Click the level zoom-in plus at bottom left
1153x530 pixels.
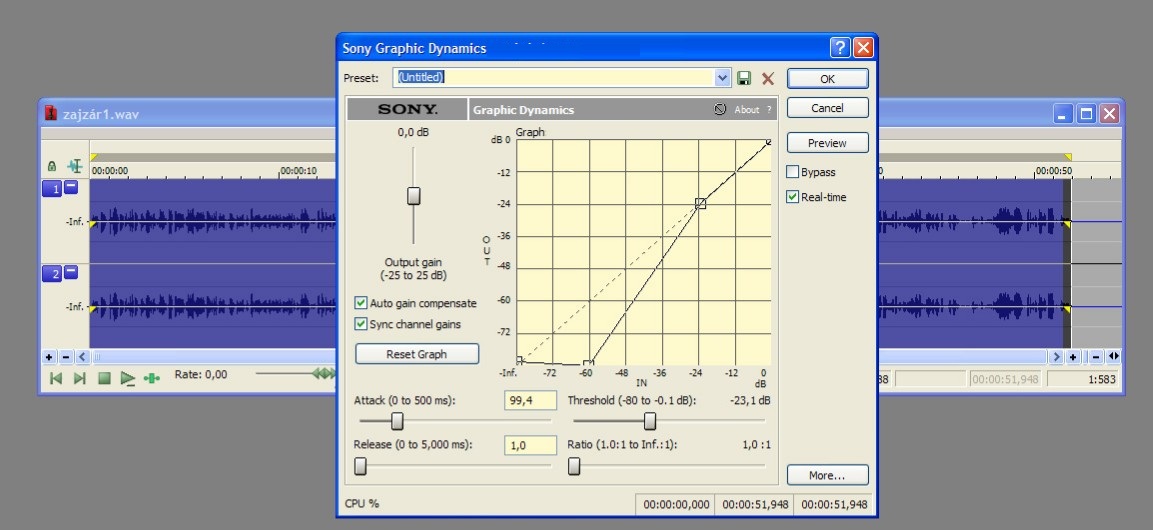pyautogui.click(x=49, y=357)
